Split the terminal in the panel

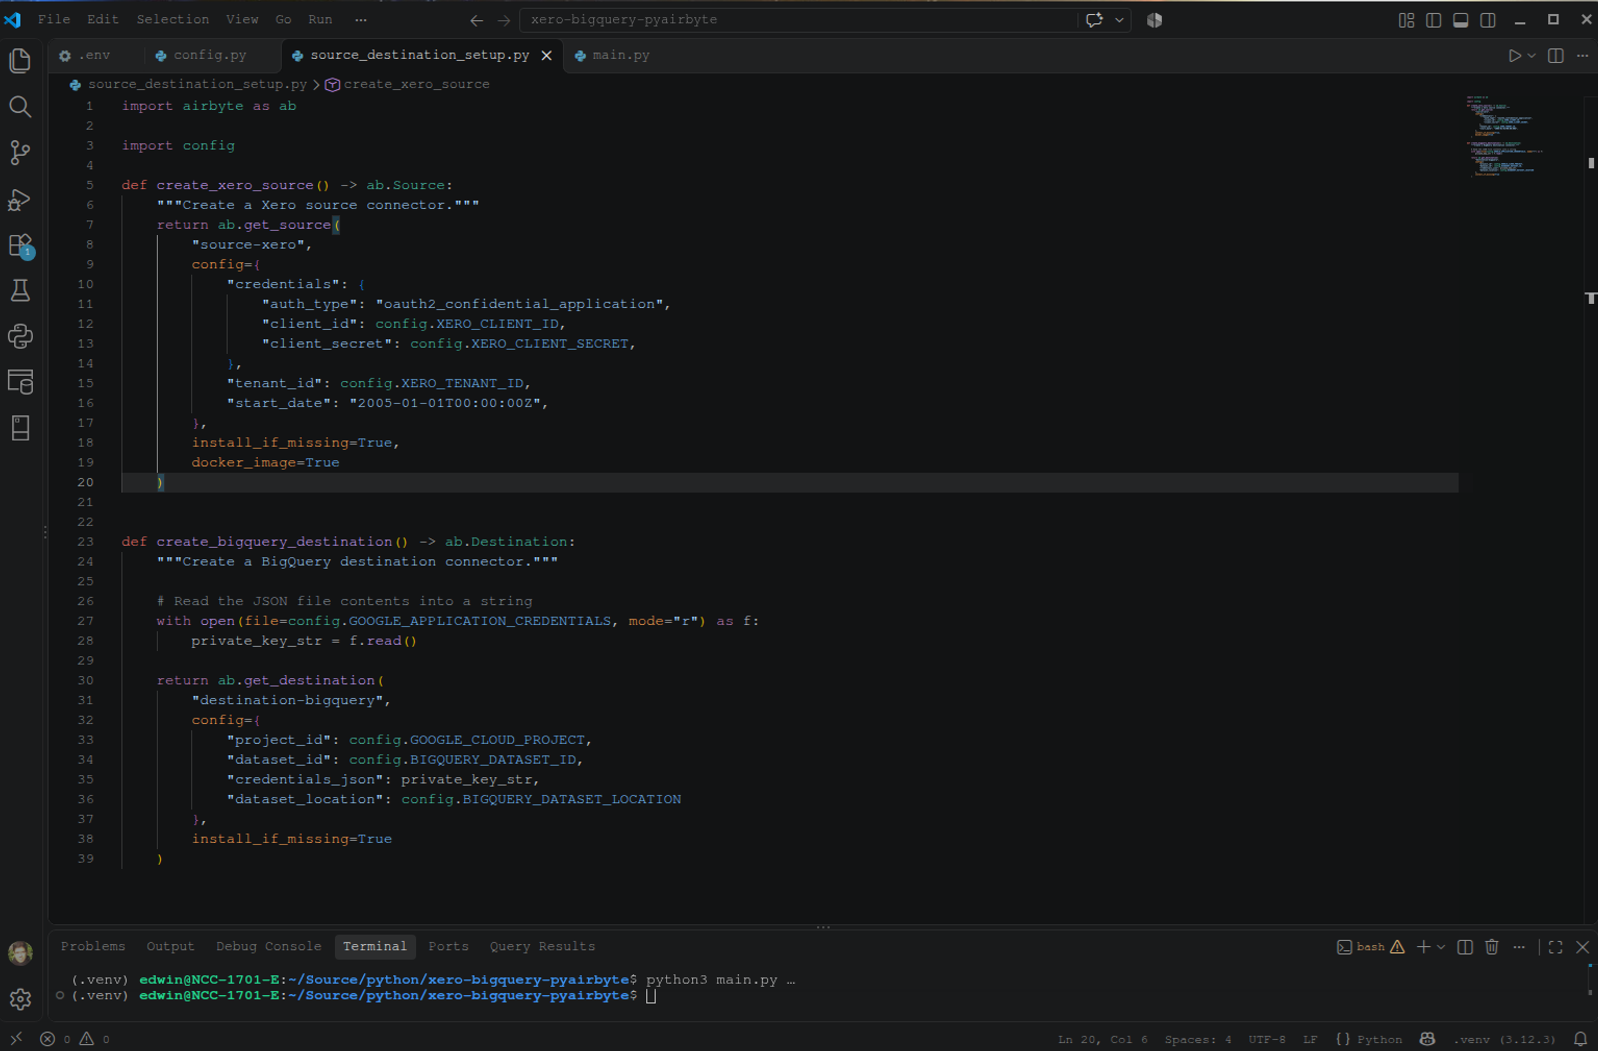coord(1465,947)
